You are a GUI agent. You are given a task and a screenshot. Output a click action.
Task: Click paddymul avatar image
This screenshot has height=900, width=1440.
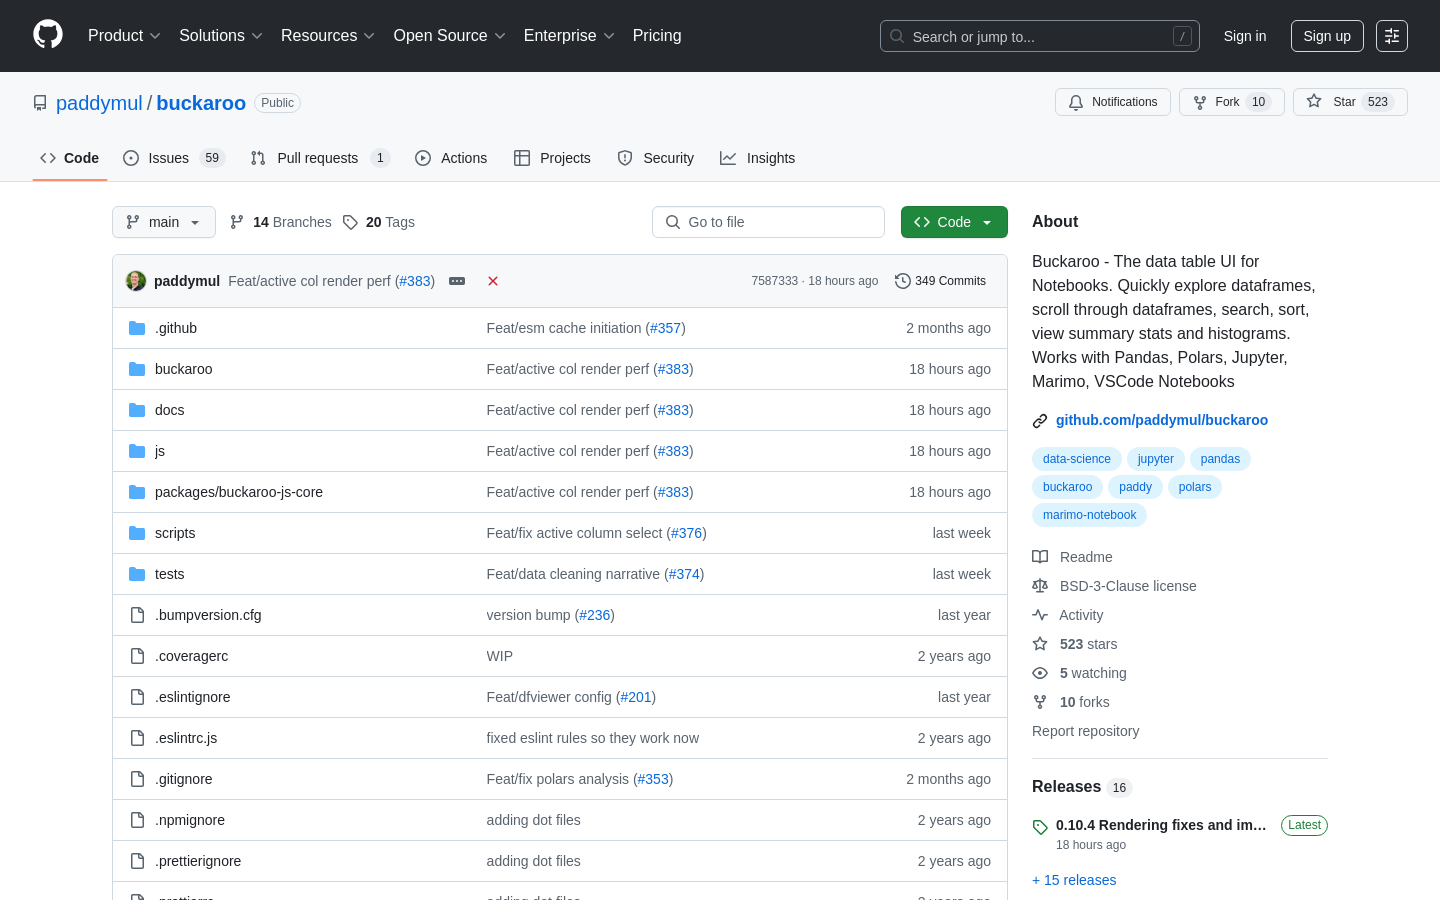point(136,281)
